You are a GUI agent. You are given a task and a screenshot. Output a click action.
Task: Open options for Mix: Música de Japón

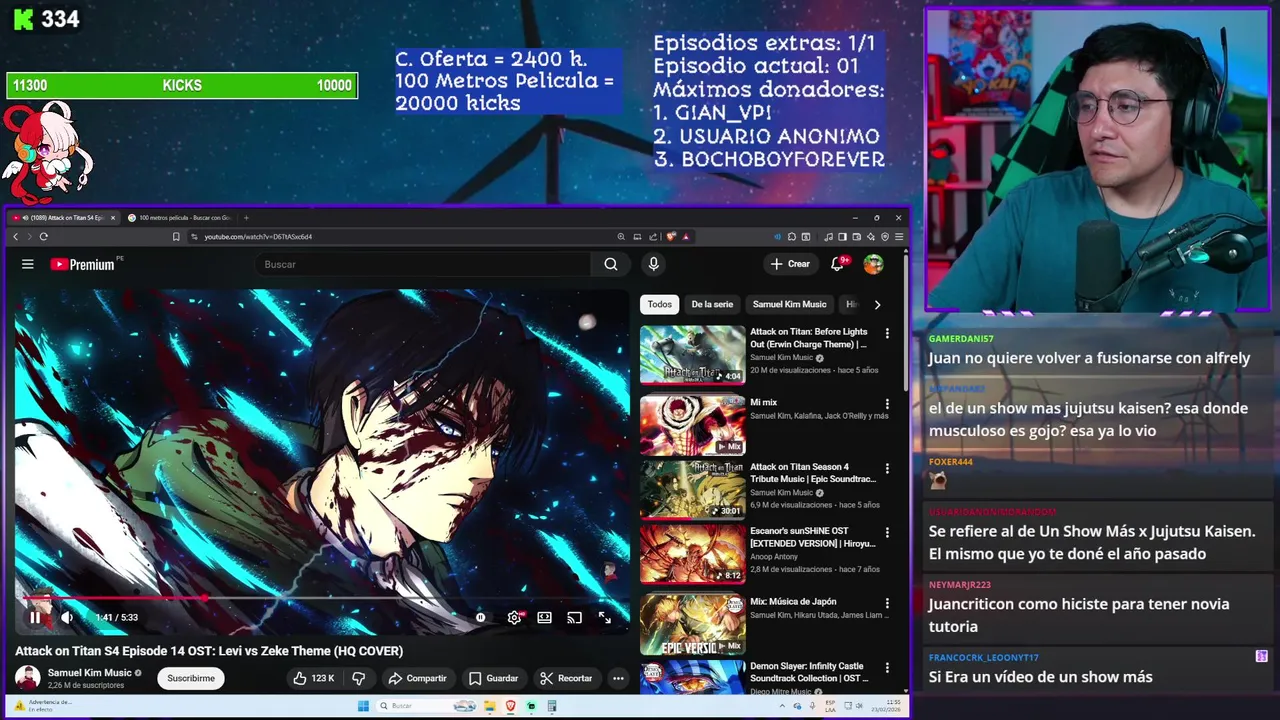point(887,603)
